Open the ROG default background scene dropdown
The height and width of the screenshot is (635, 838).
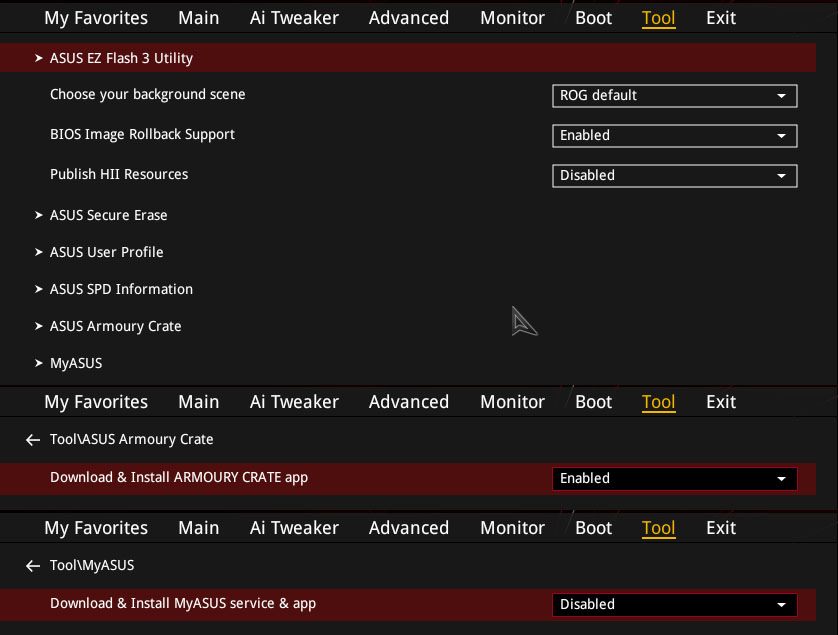click(x=674, y=96)
